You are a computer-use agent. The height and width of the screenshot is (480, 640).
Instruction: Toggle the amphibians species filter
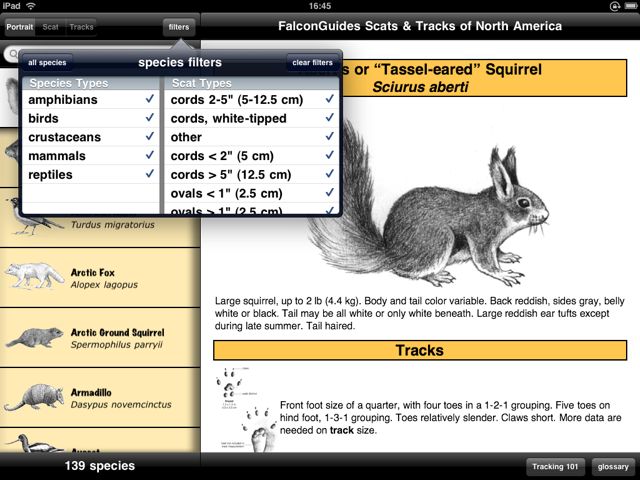pos(91,100)
